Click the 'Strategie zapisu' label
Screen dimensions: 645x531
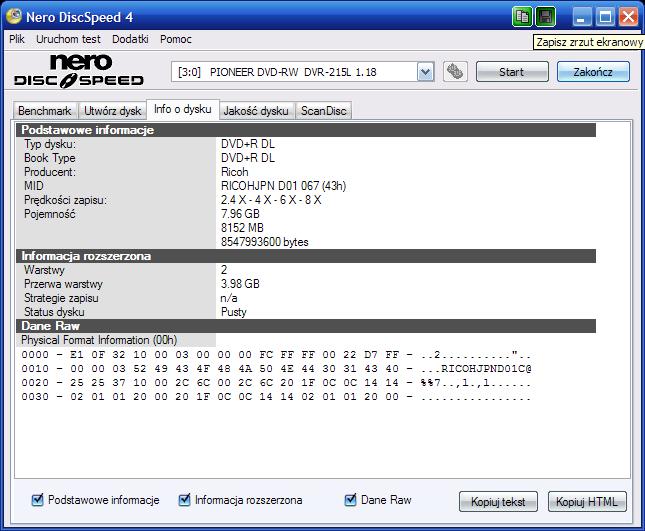click(x=61, y=298)
